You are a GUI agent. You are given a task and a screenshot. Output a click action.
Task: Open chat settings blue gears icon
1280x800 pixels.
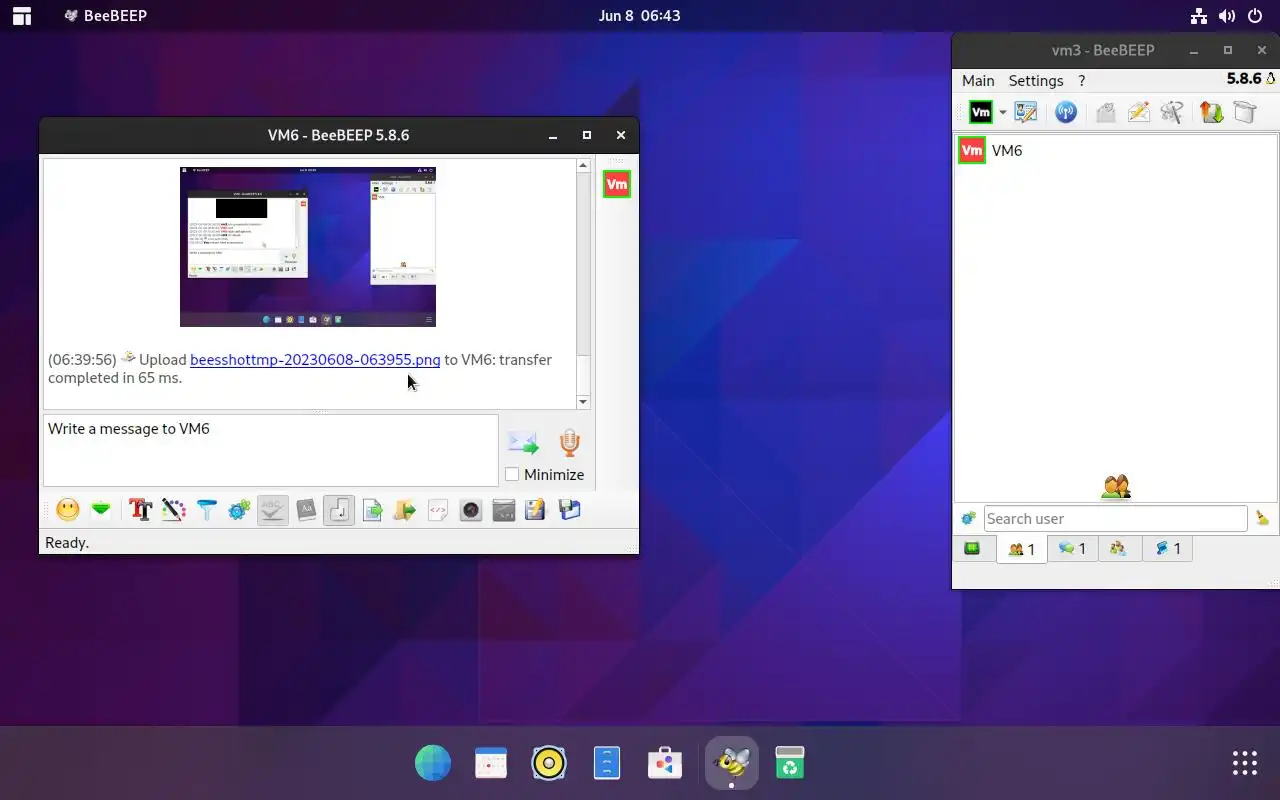coord(239,510)
